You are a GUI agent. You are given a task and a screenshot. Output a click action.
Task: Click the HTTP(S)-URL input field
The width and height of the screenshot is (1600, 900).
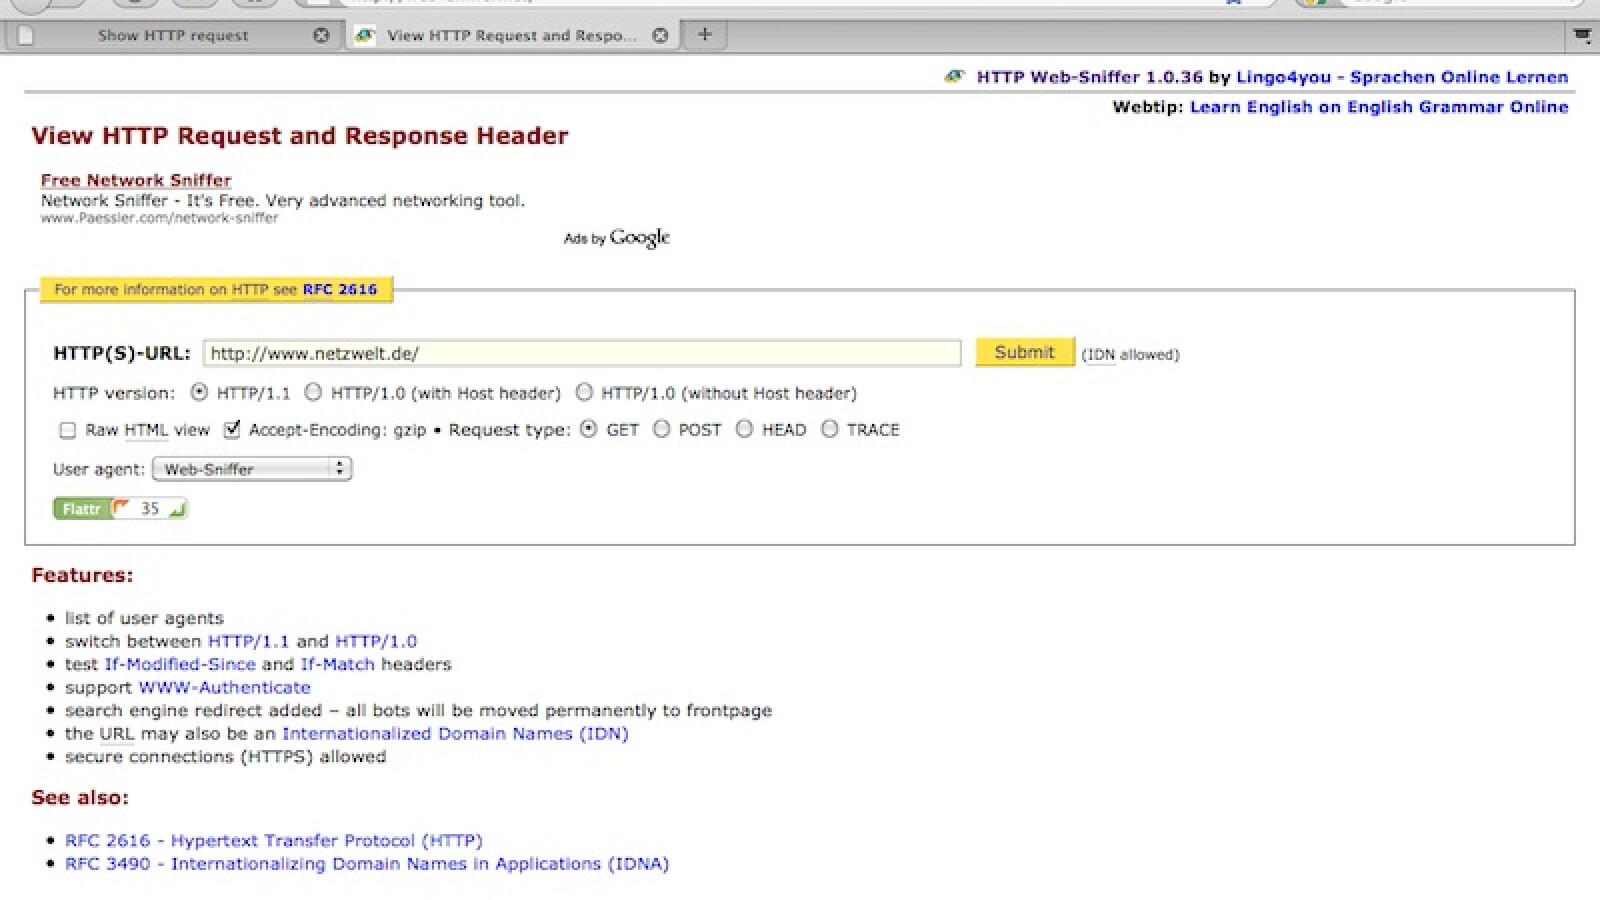581,353
